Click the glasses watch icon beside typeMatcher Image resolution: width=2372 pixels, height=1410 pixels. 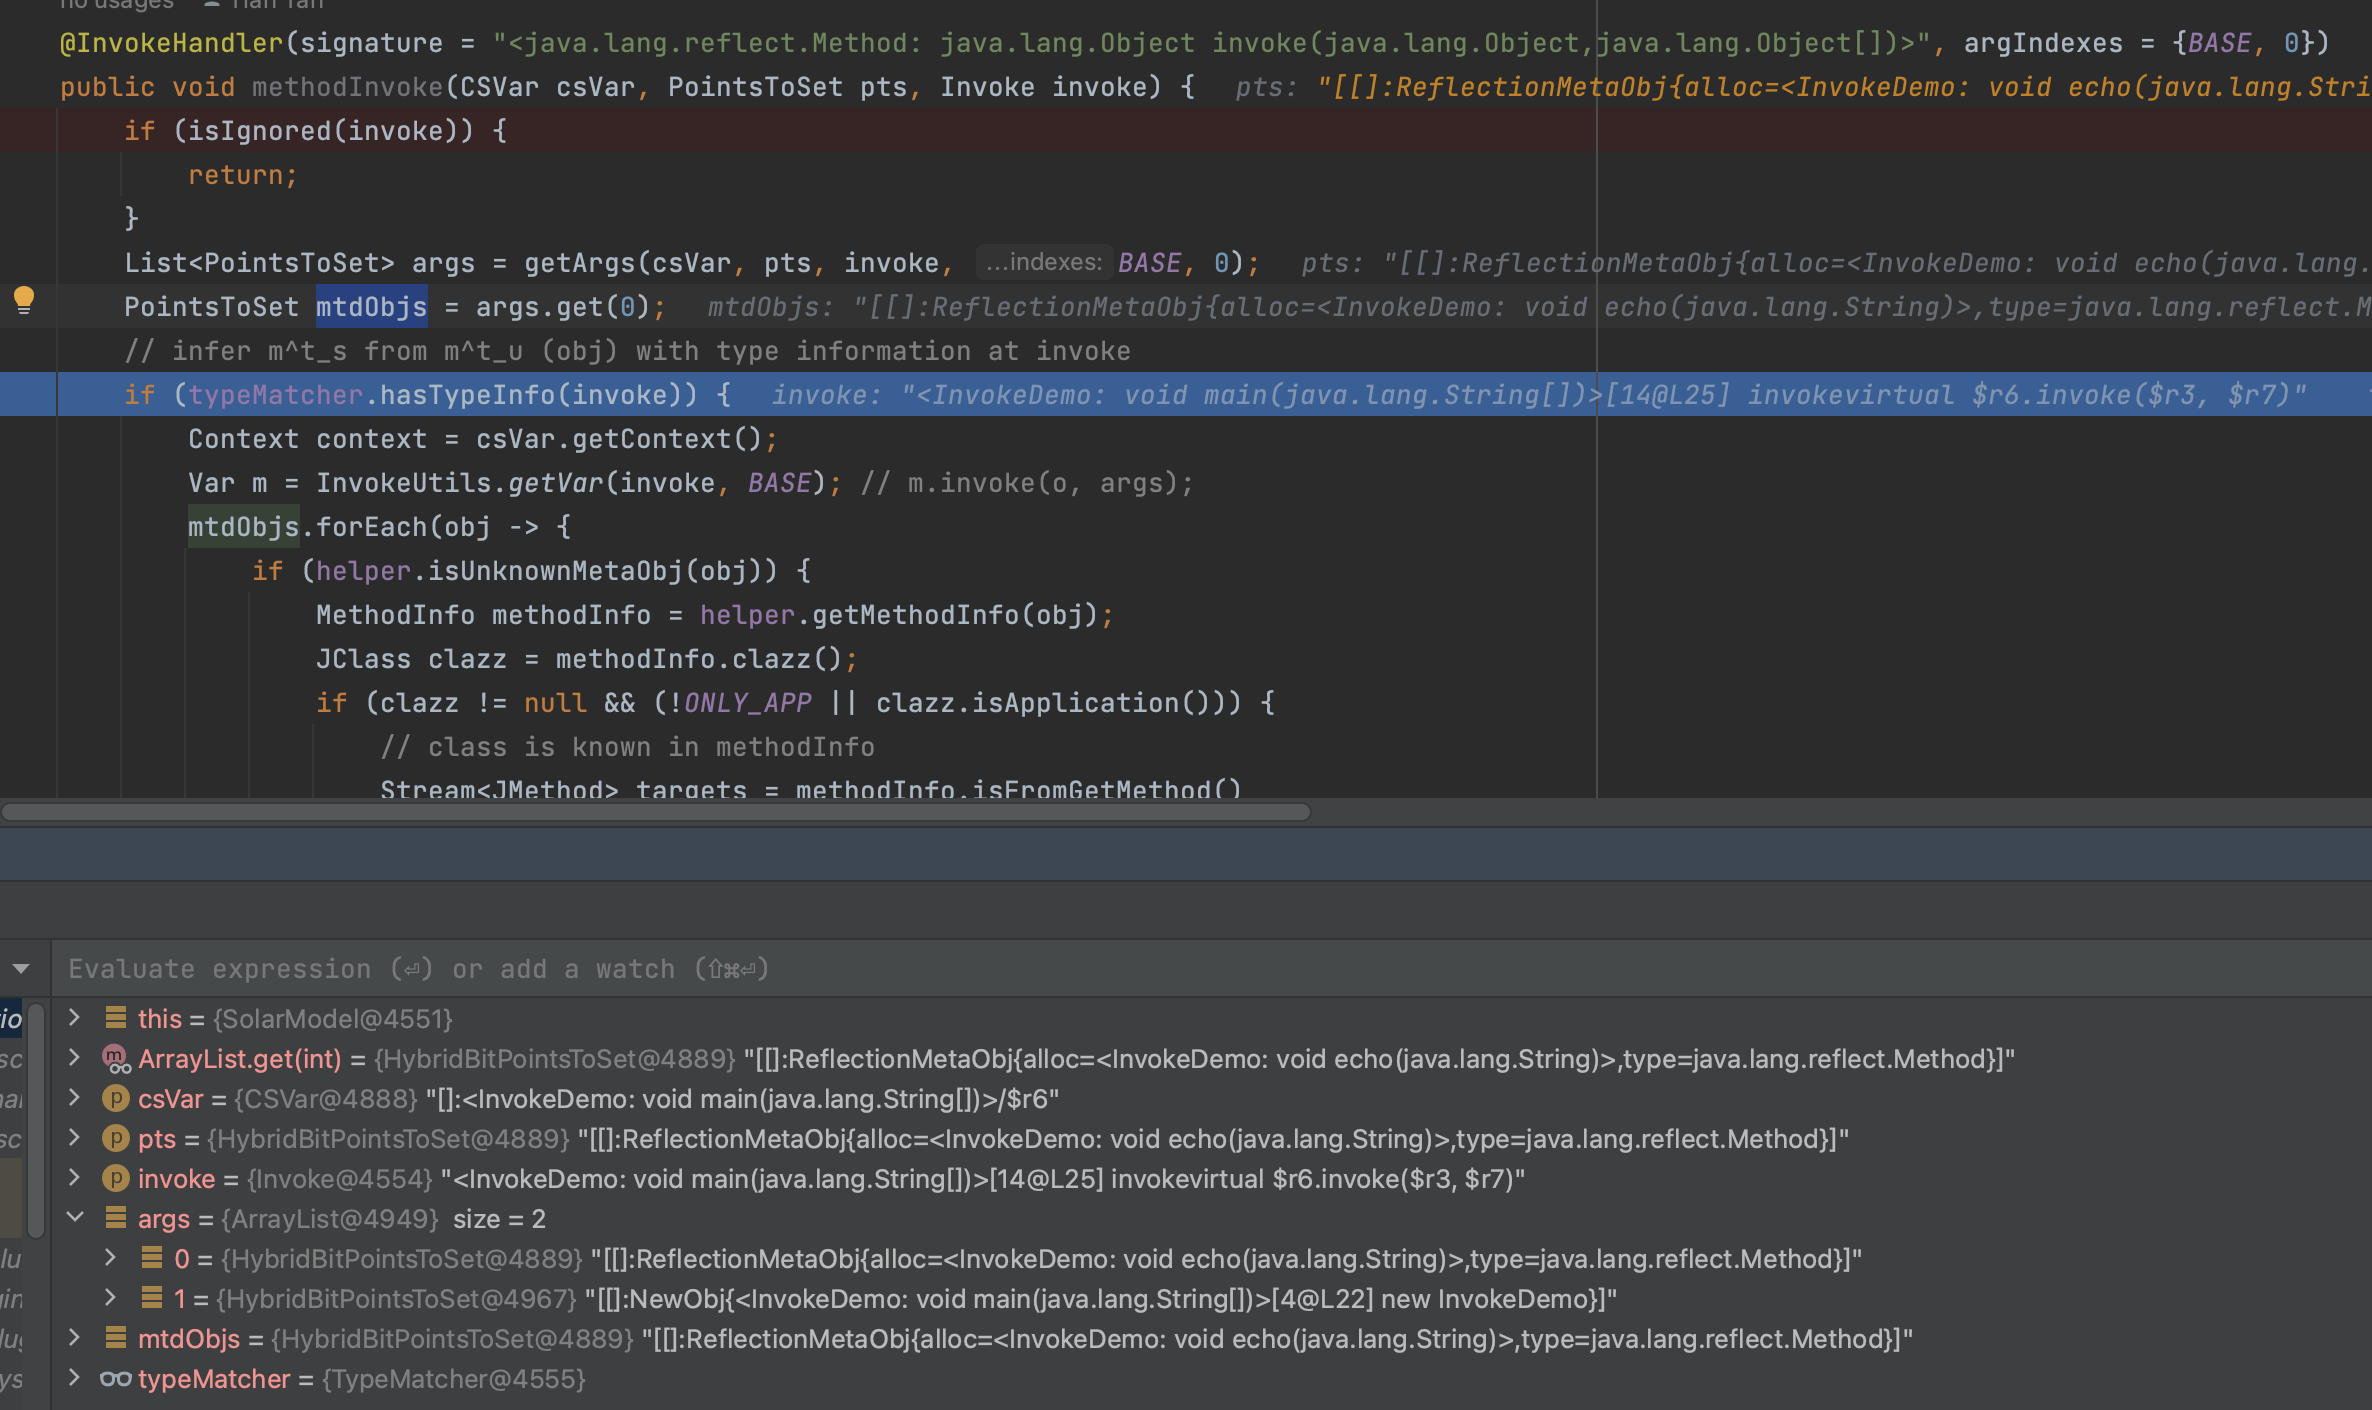point(116,1378)
